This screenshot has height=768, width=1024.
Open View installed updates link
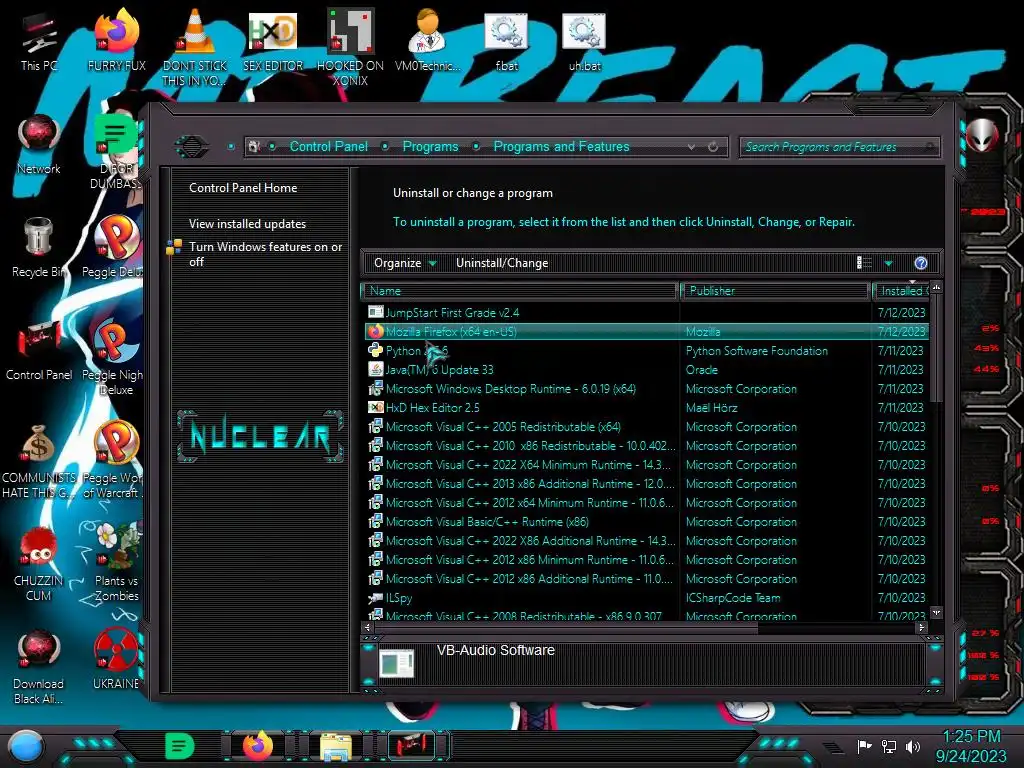click(x=247, y=223)
